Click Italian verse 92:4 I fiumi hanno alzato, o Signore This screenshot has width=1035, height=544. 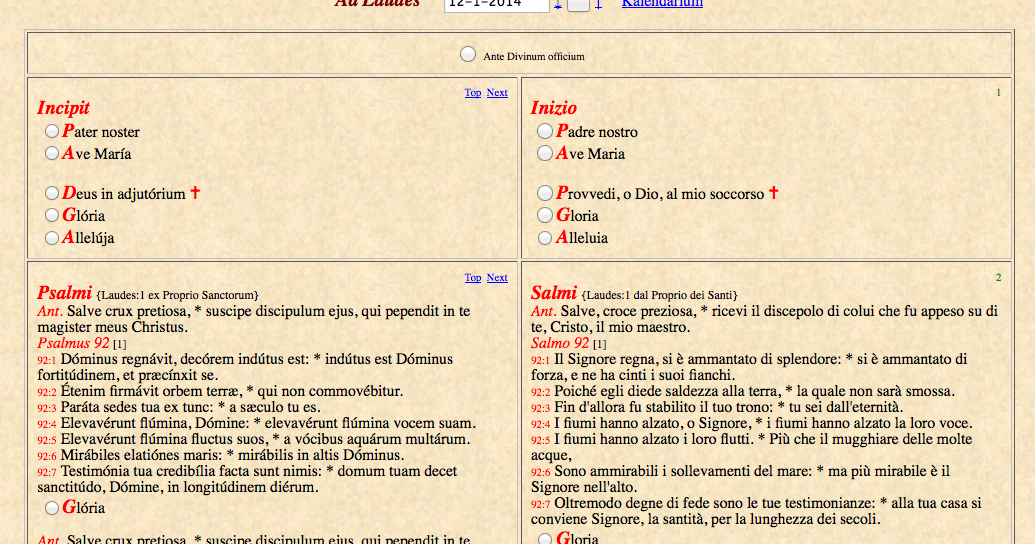[751, 423]
